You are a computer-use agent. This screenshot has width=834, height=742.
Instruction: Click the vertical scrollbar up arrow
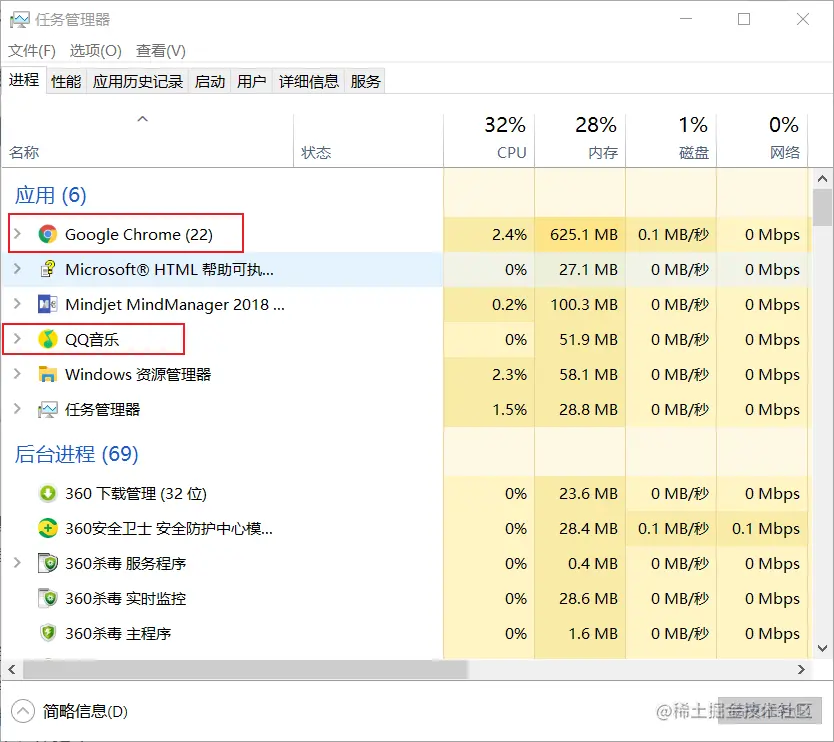coord(822,179)
